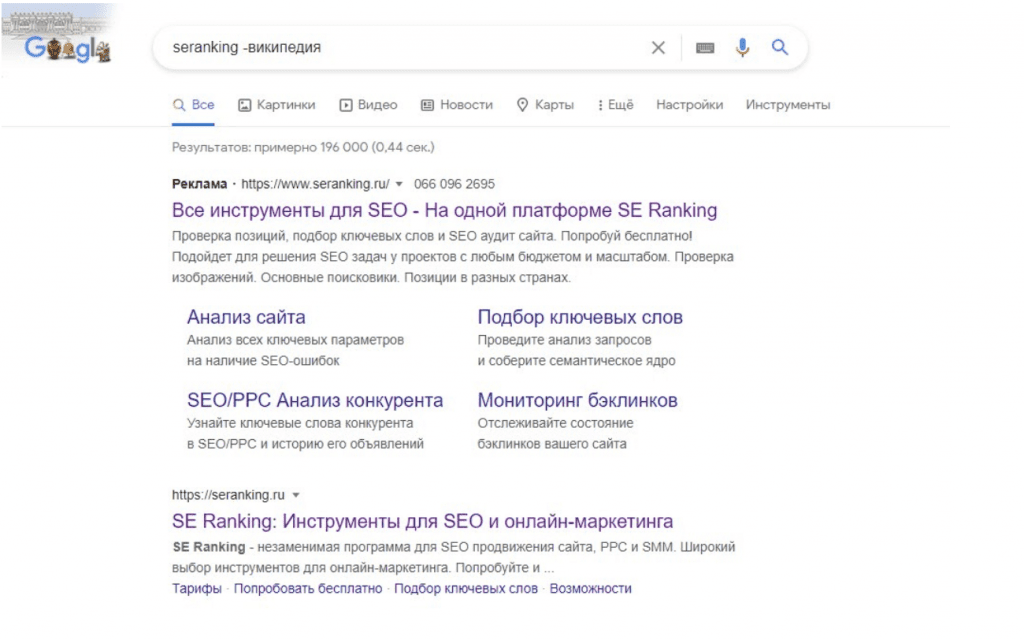Open the Мониторинг бэклинков sitelink
This screenshot has width=1024, height=640.
[577, 401]
